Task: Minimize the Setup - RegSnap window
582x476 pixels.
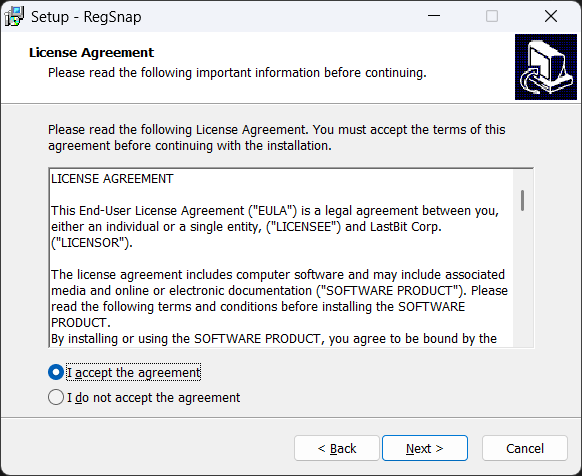Action: [434, 16]
